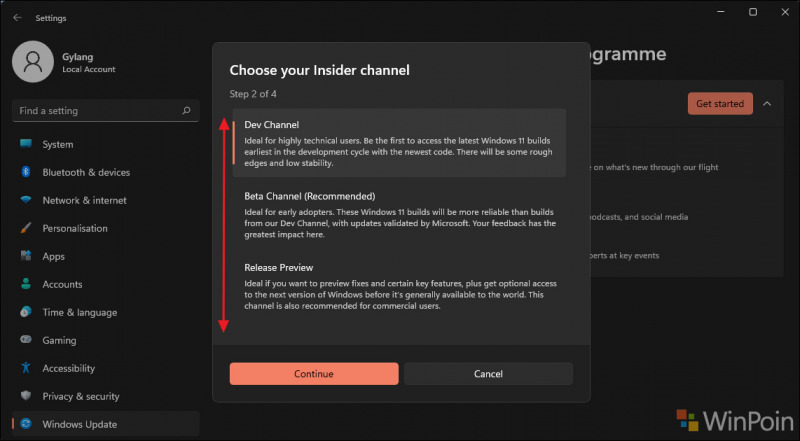Select Windows Update in sidebar
The height and width of the screenshot is (441, 800).
coord(106,424)
